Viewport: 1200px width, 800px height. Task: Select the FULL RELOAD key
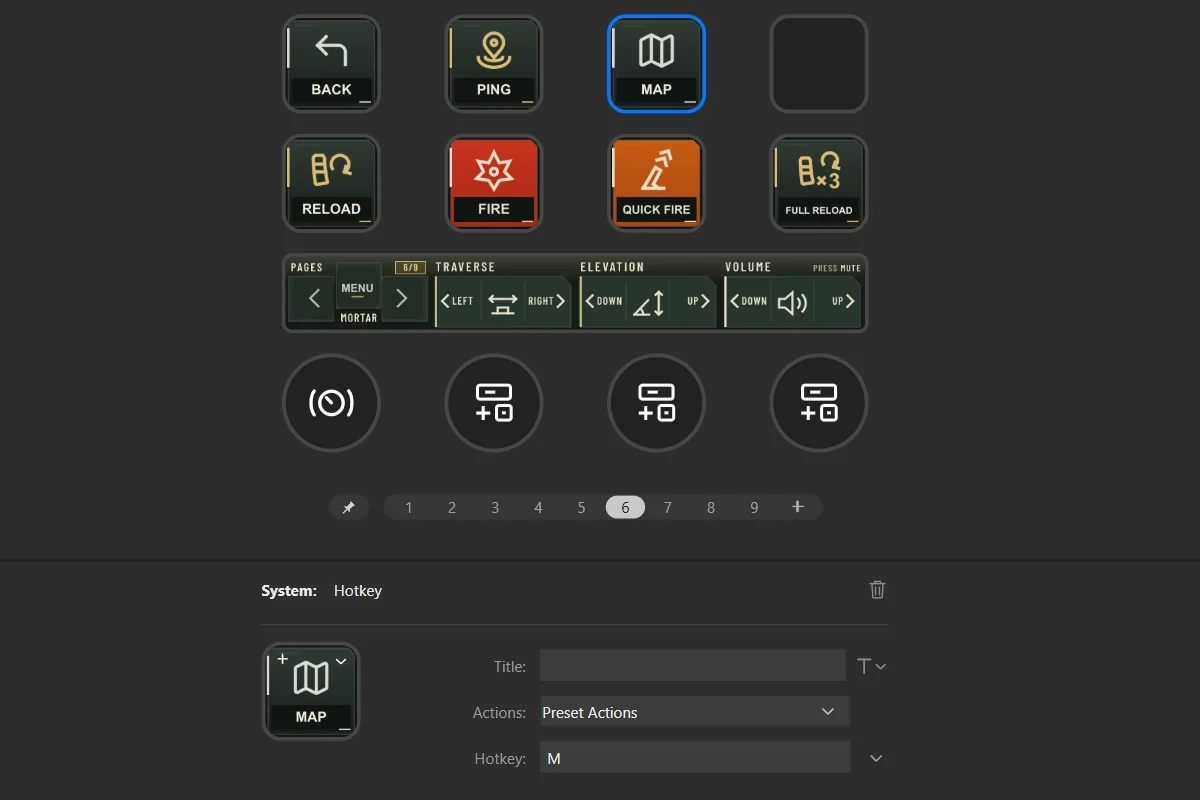click(x=819, y=183)
